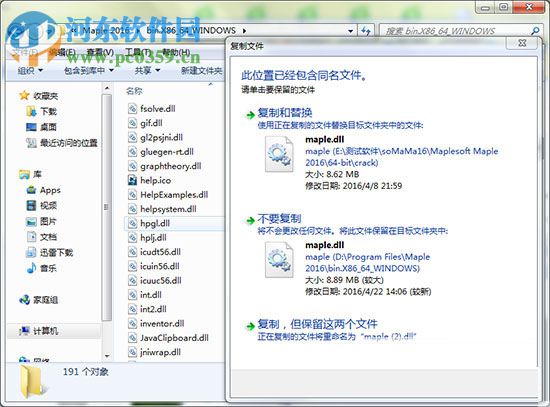Click the Explorer search input field
Screen dimensions: 550x407
pyautogui.click(x=455, y=31)
